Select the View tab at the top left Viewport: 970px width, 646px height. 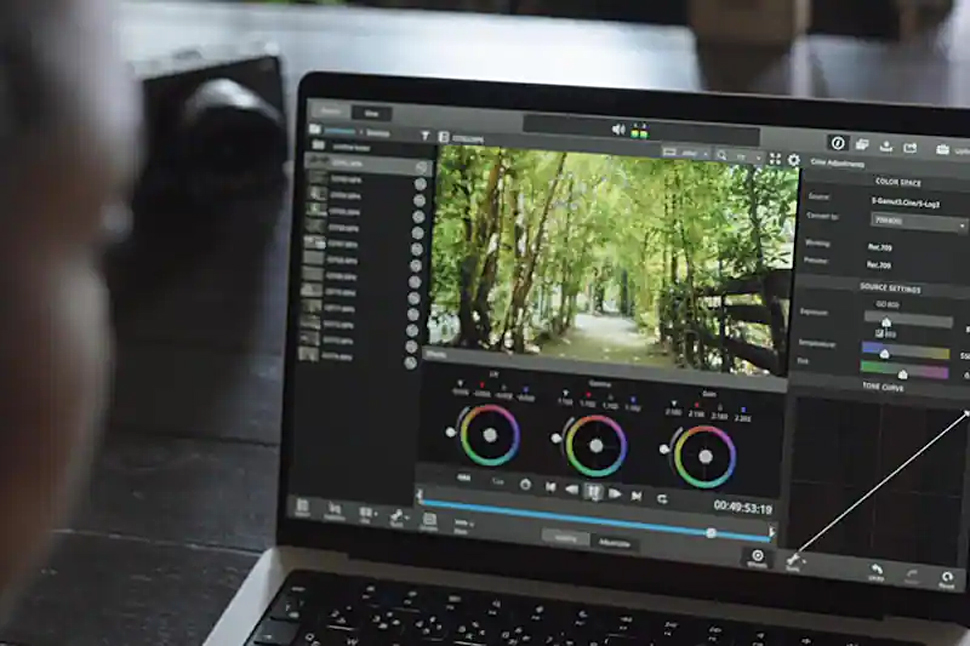(371, 113)
